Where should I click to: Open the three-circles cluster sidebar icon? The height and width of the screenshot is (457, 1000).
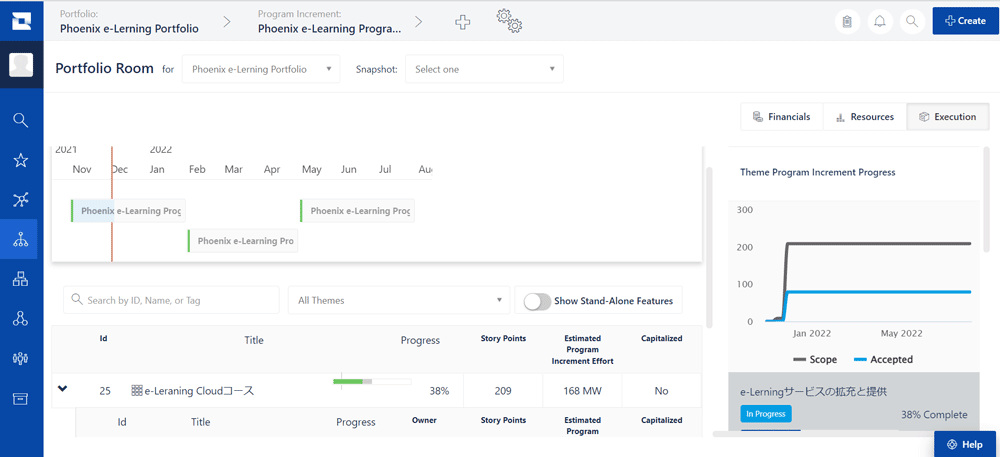21,319
